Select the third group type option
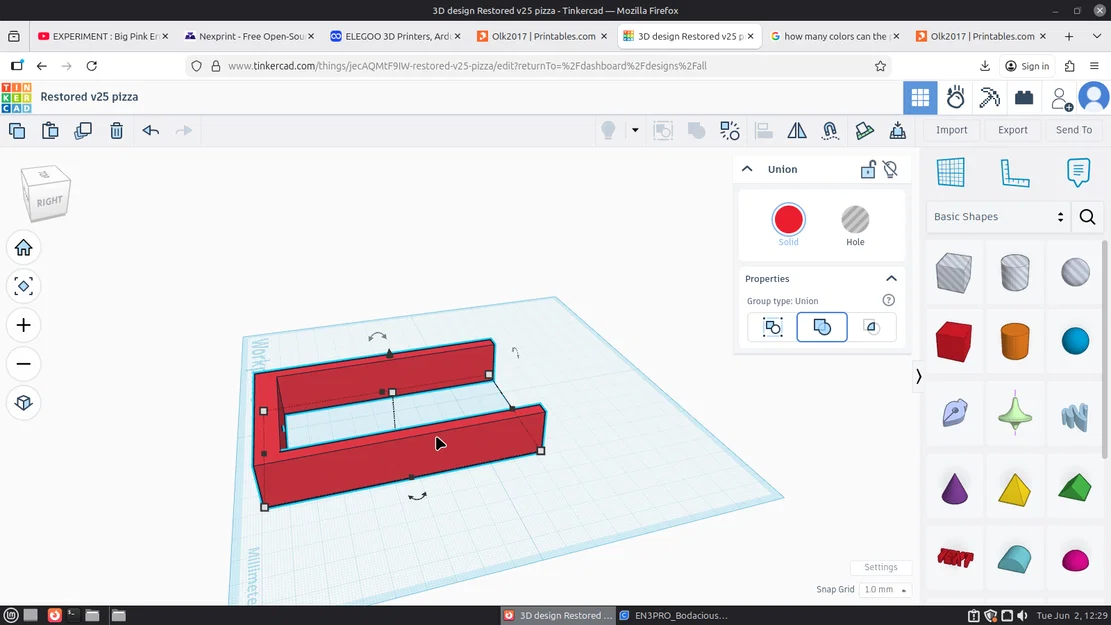 [872, 327]
